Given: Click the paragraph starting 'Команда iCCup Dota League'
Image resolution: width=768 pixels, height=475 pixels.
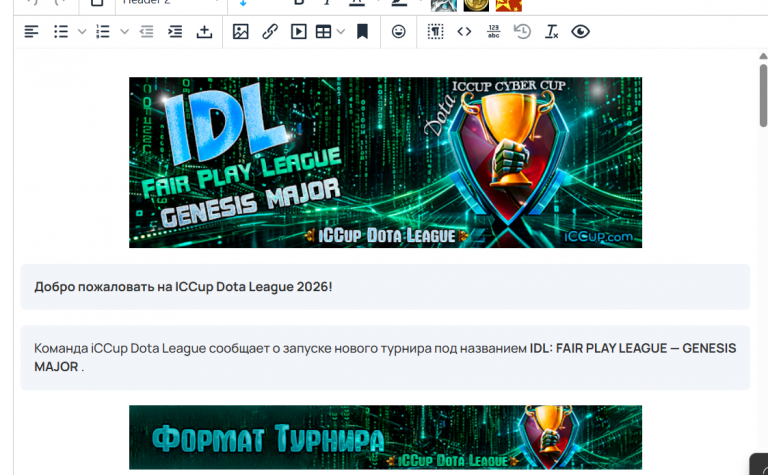Looking at the screenshot, I should coord(385,357).
